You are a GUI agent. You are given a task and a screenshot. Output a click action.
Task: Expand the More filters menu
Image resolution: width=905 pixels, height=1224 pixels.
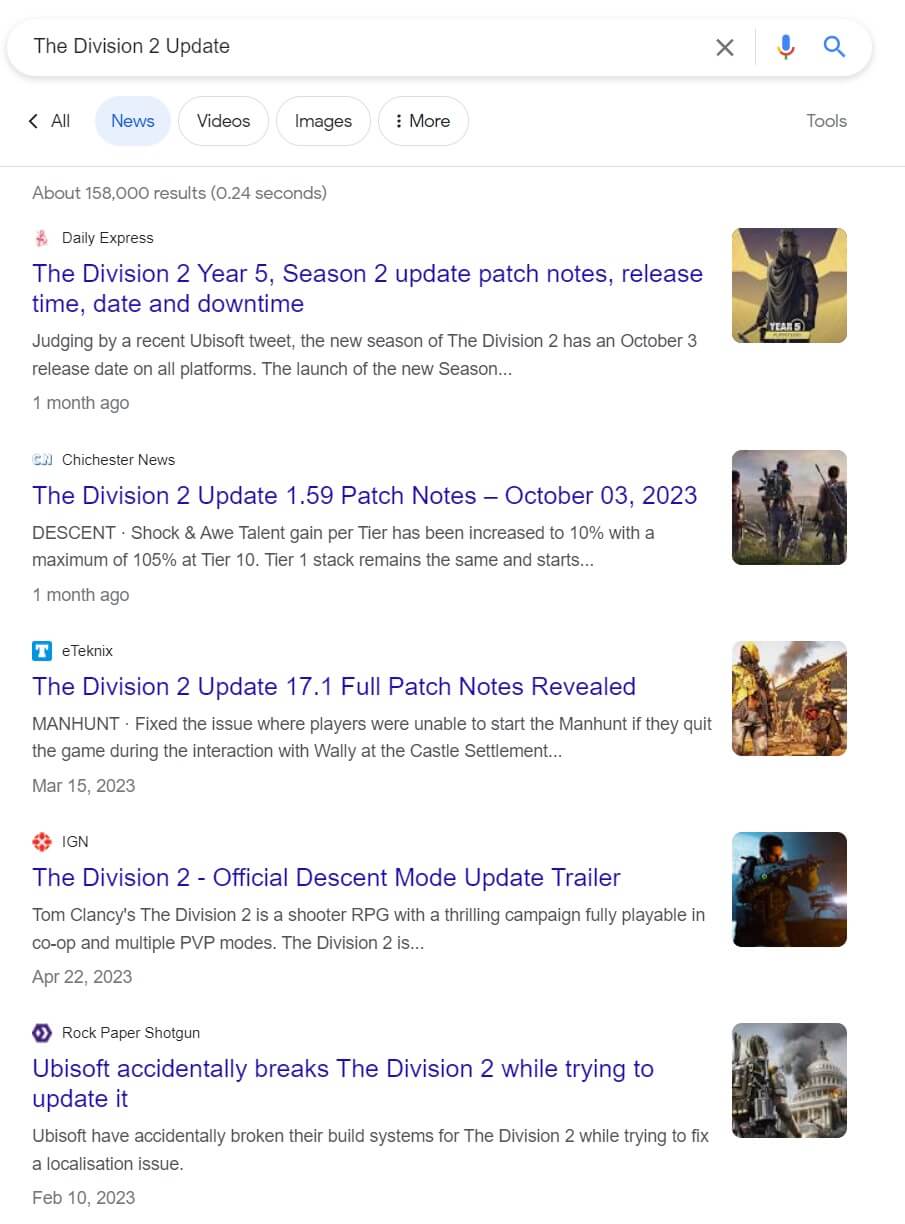(x=422, y=121)
